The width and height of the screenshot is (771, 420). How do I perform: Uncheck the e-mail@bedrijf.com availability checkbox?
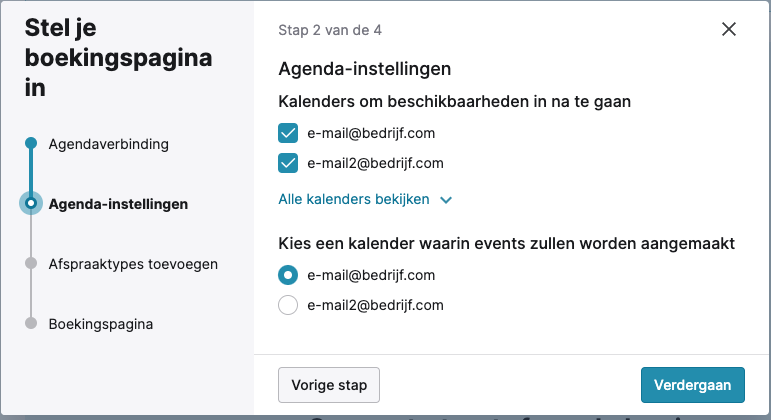[x=288, y=133]
